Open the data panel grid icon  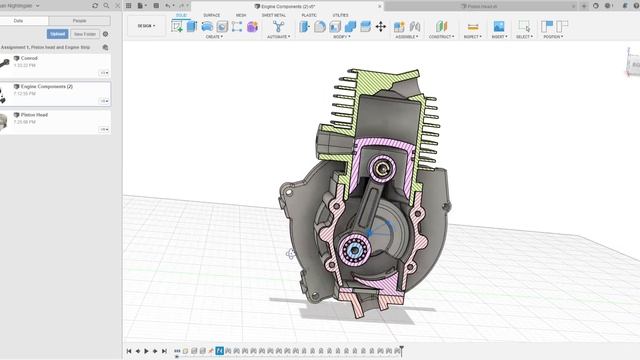pos(129,6)
